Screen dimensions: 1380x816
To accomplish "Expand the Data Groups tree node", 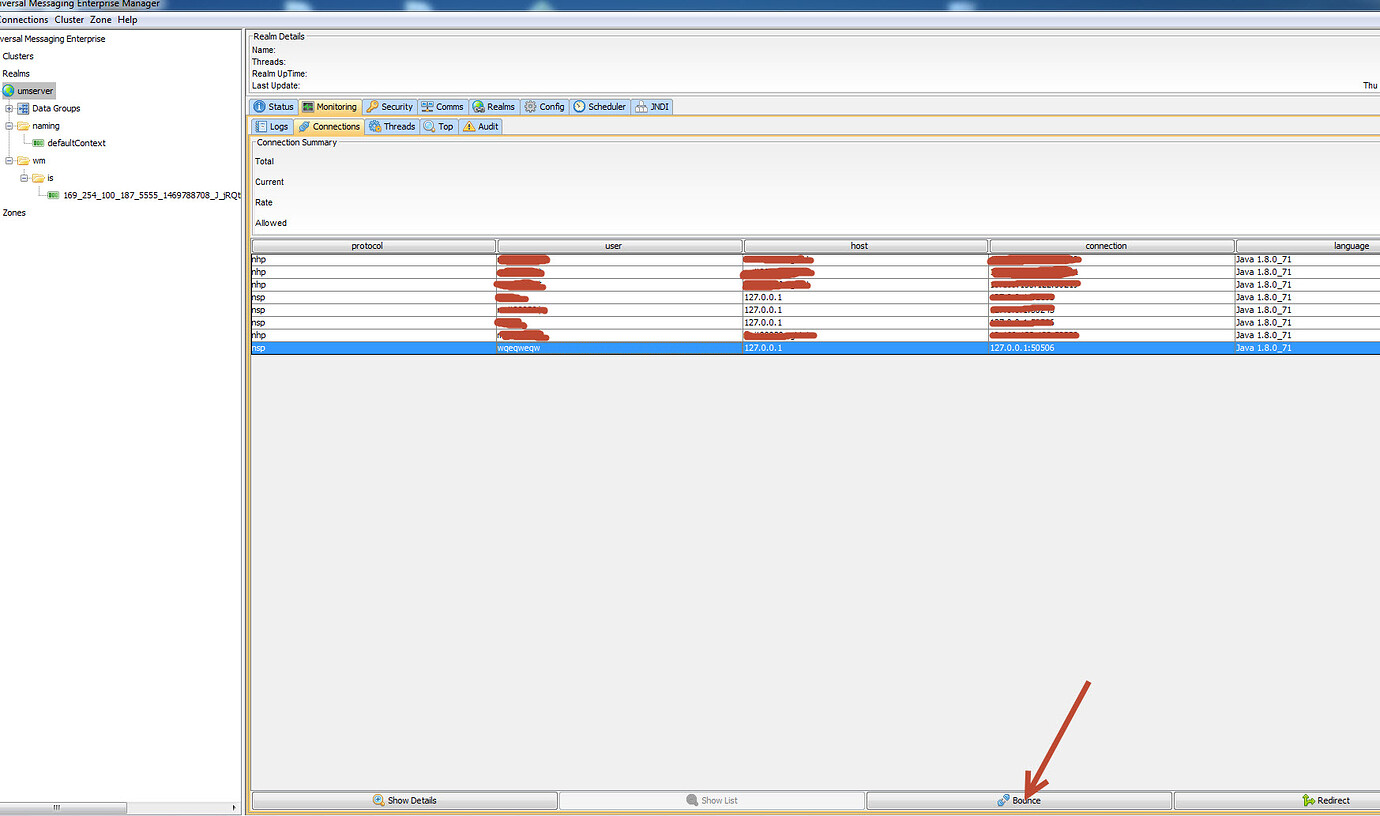I will [x=9, y=108].
